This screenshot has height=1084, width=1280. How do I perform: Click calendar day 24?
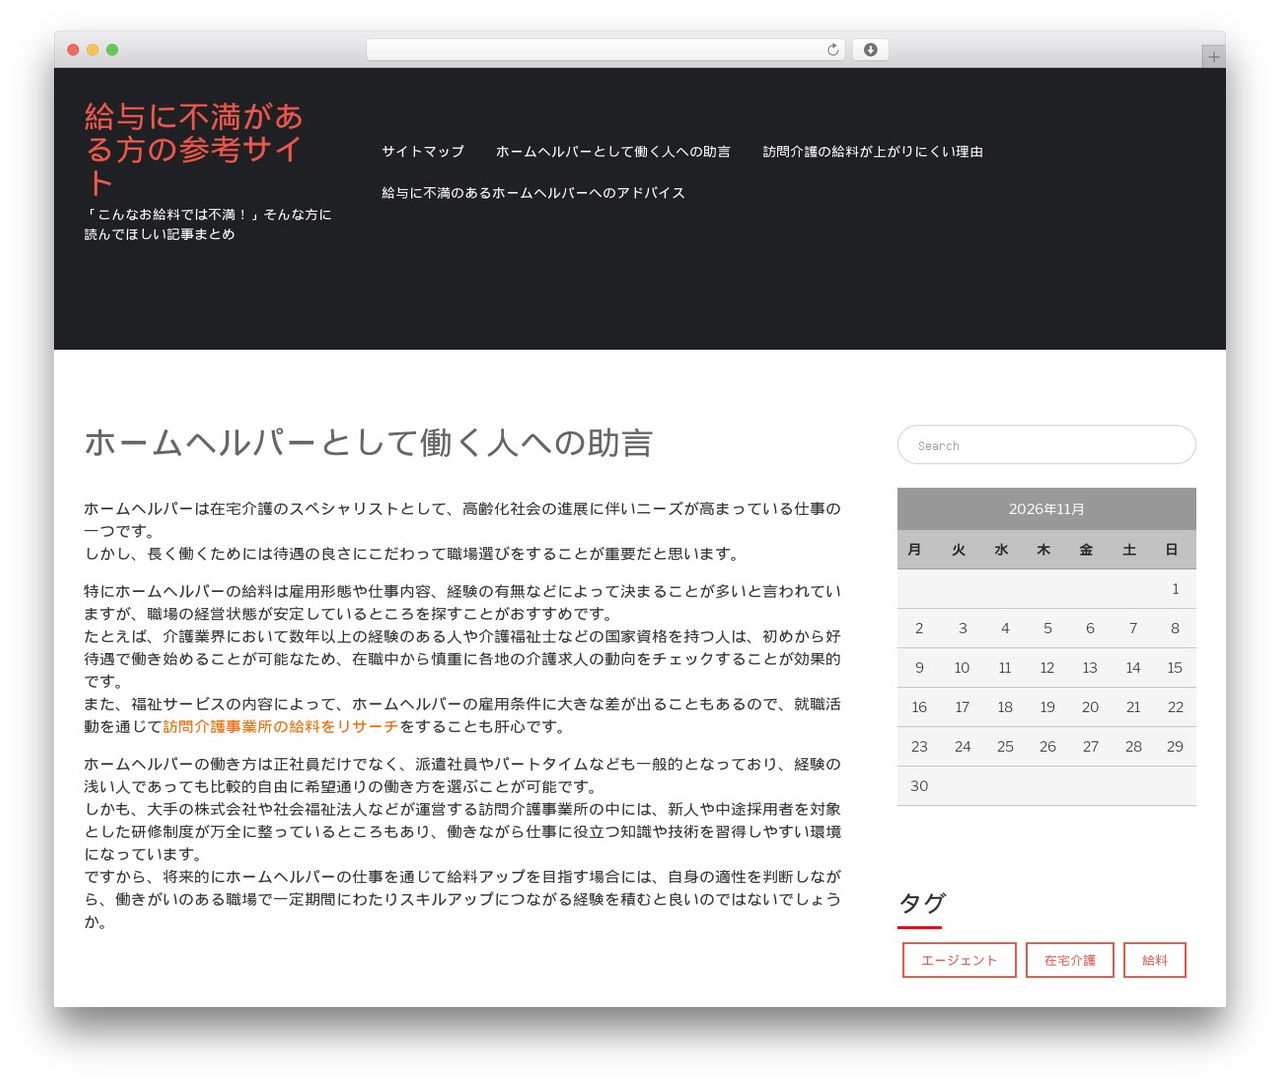coord(962,747)
